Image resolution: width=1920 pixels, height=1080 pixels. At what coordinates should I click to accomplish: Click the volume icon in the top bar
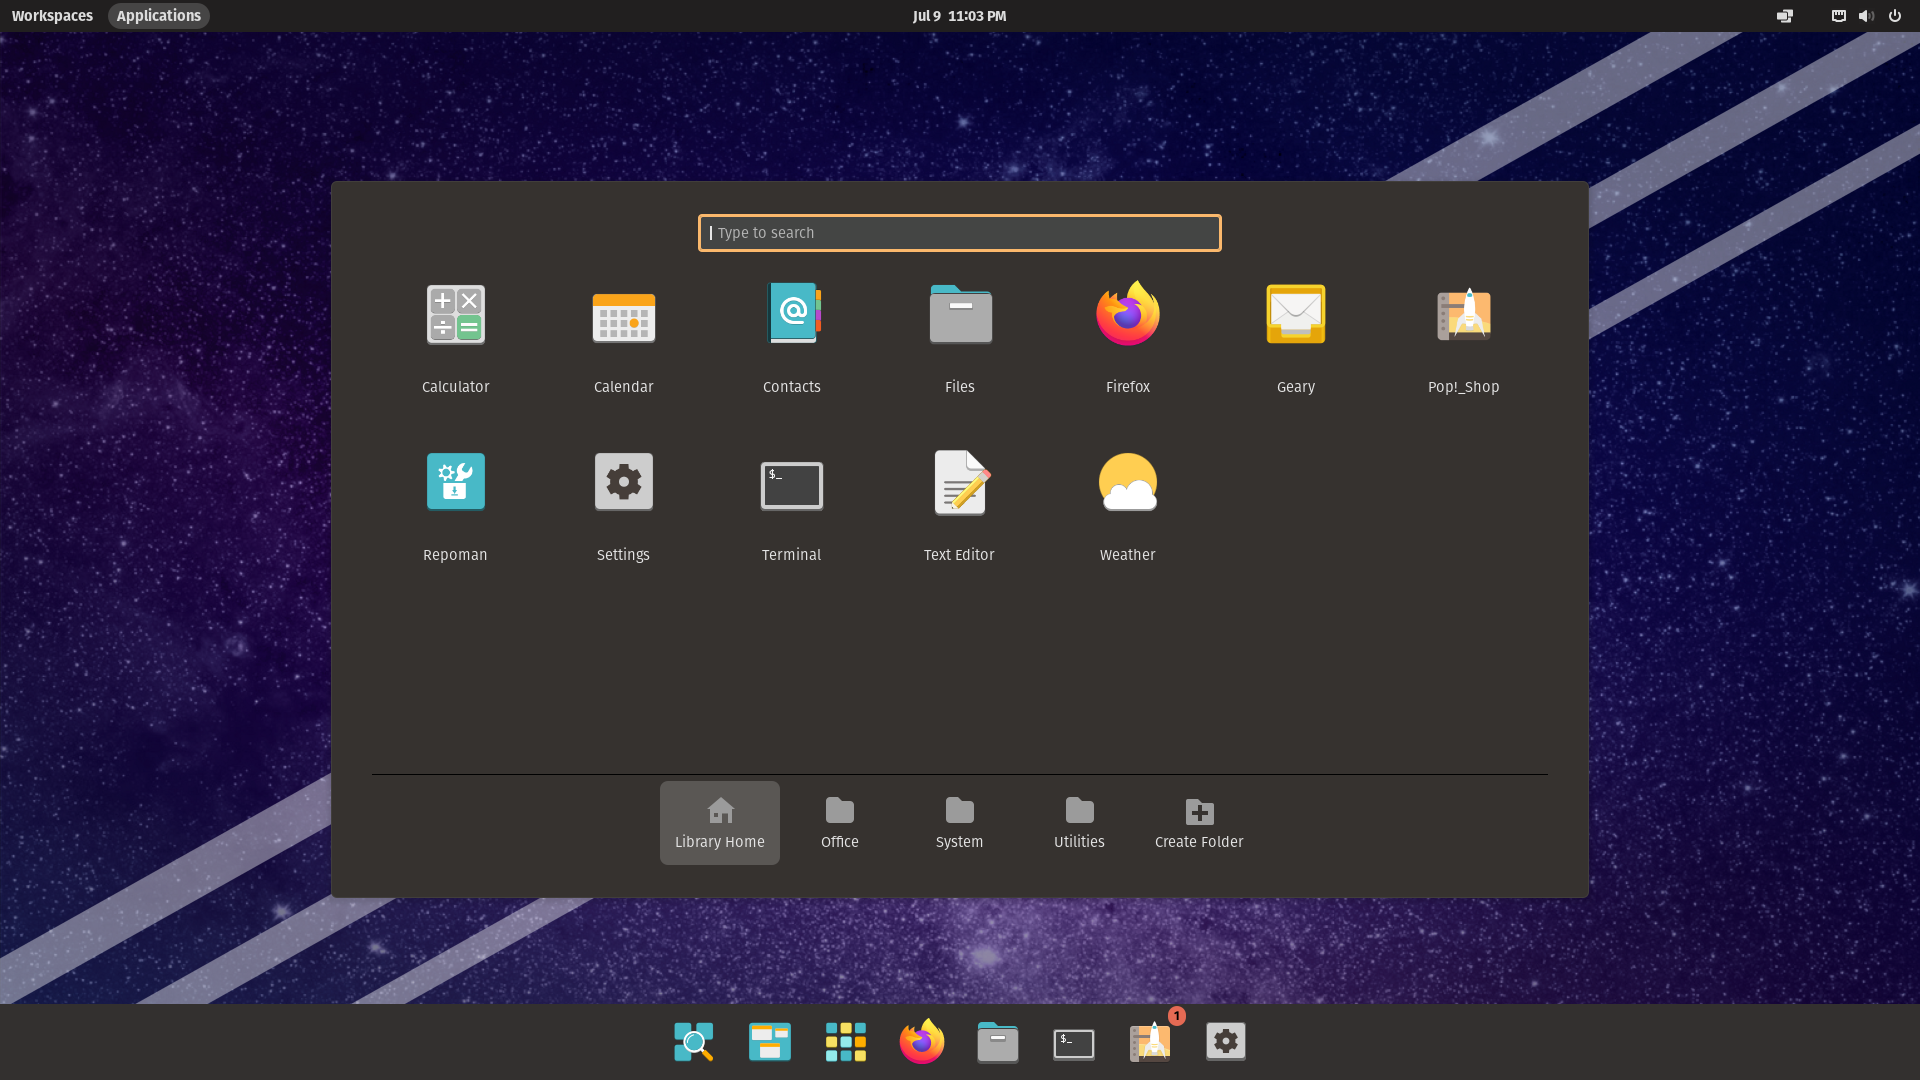1866,15
